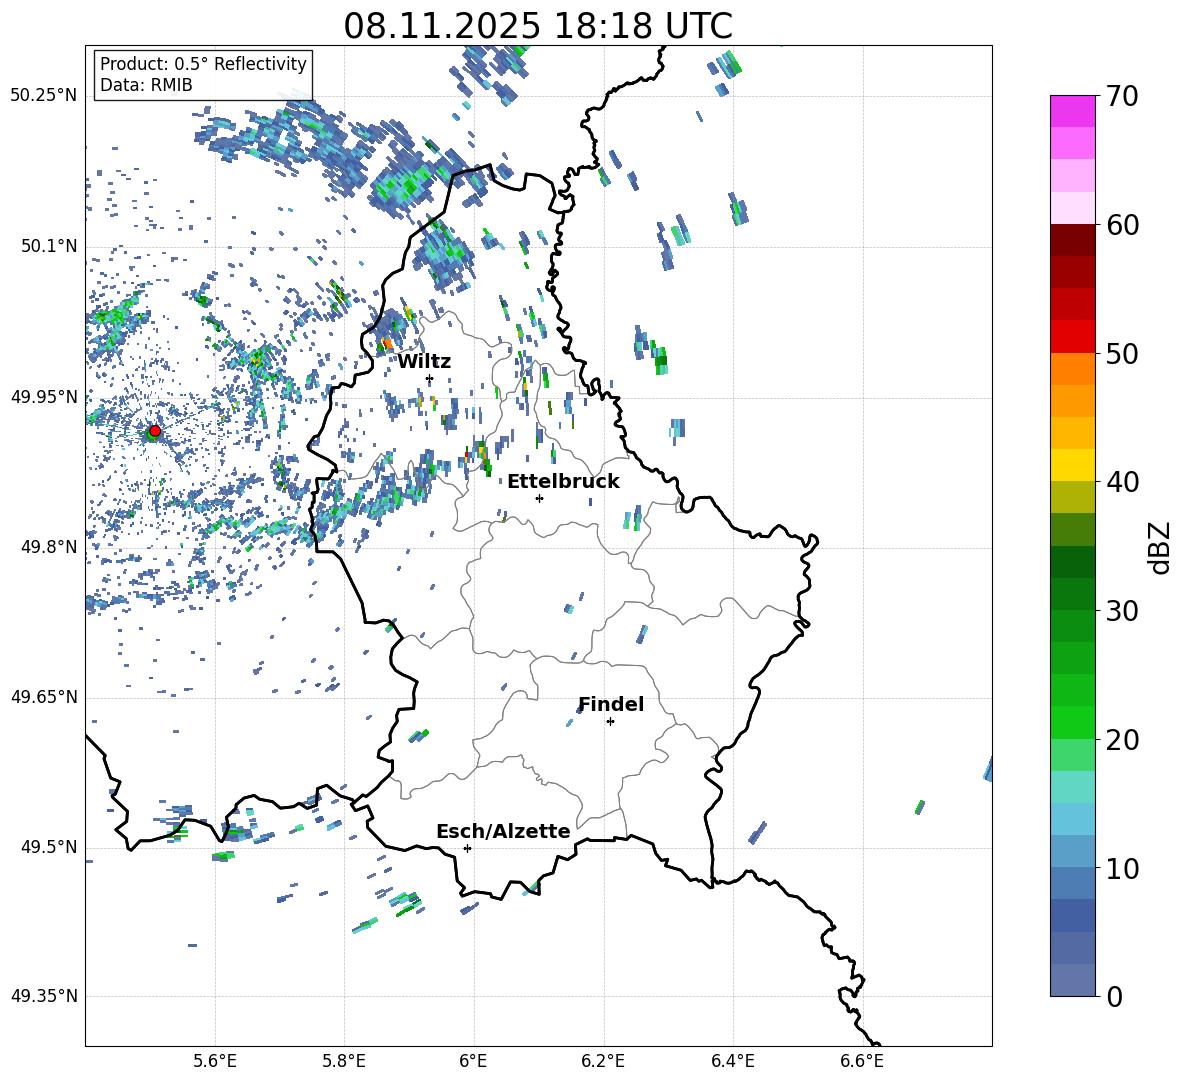The image size is (1184, 1081).
Task: Click the Findel cross marker
Action: point(610,722)
